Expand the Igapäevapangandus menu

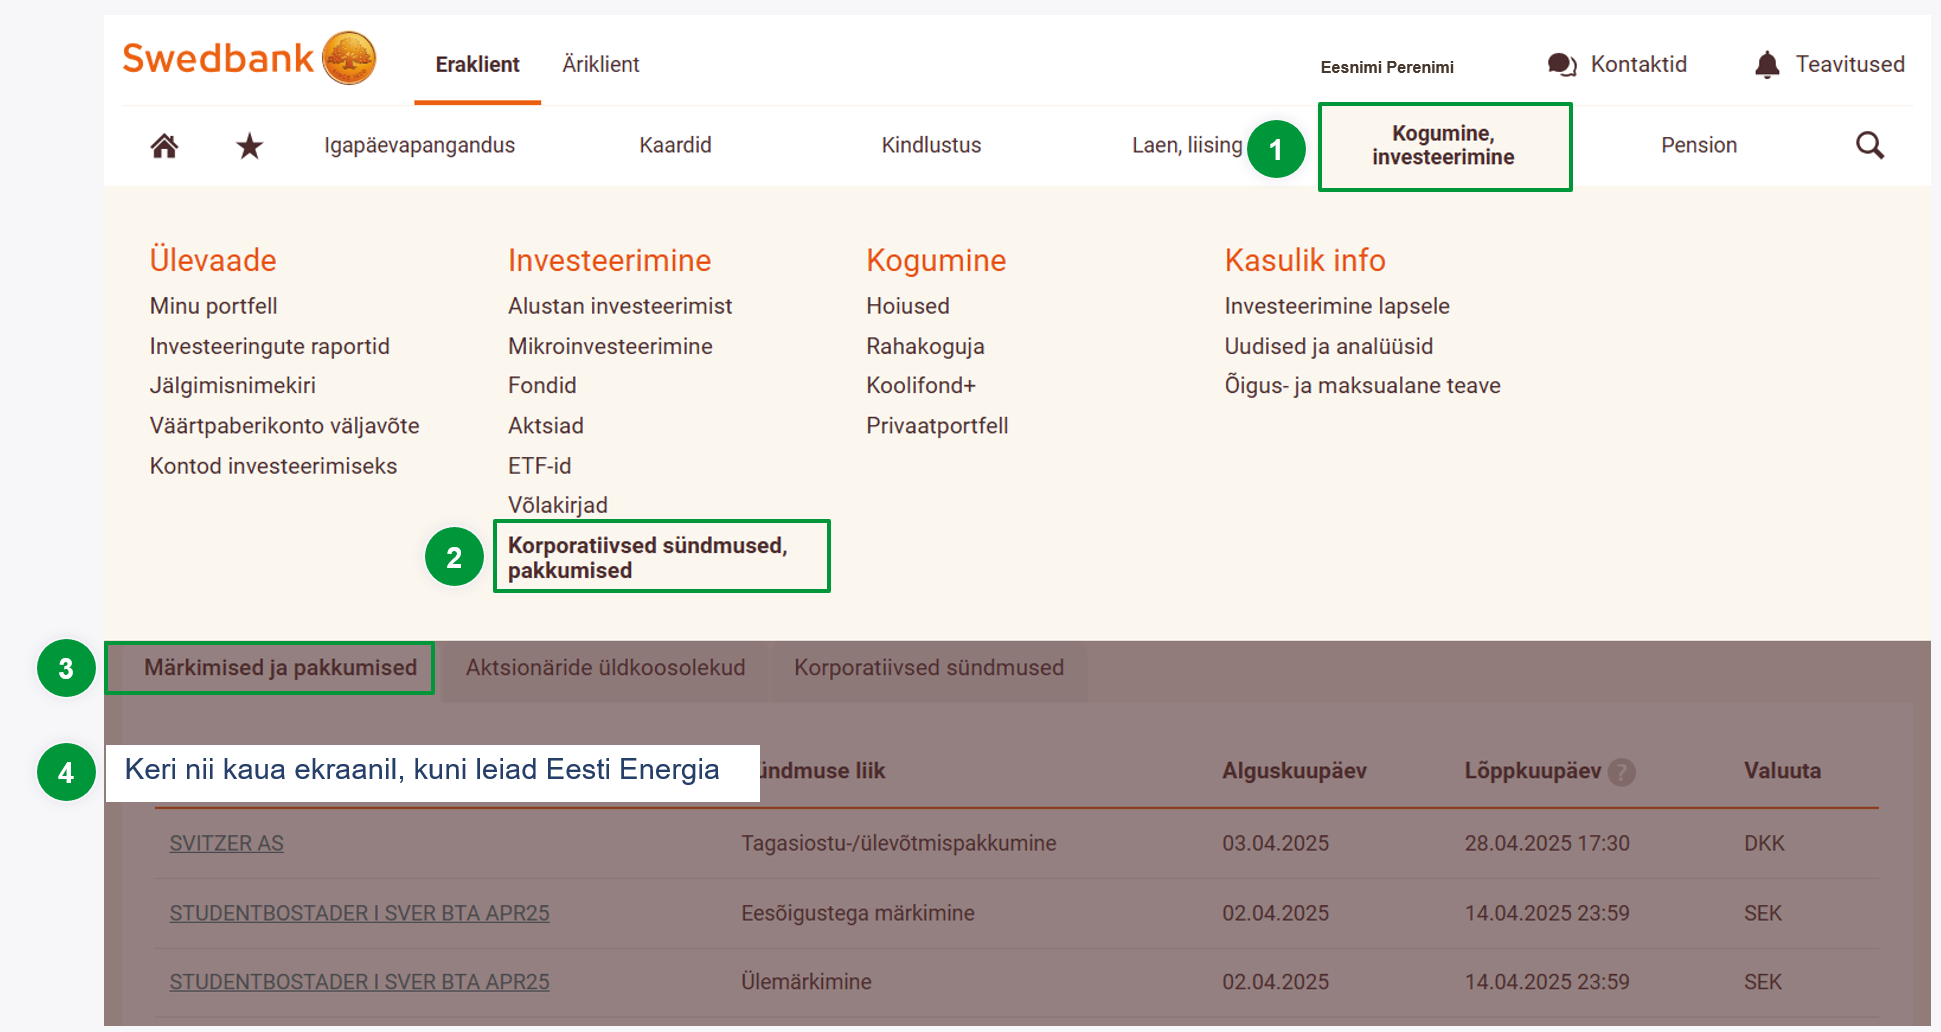coord(419,146)
